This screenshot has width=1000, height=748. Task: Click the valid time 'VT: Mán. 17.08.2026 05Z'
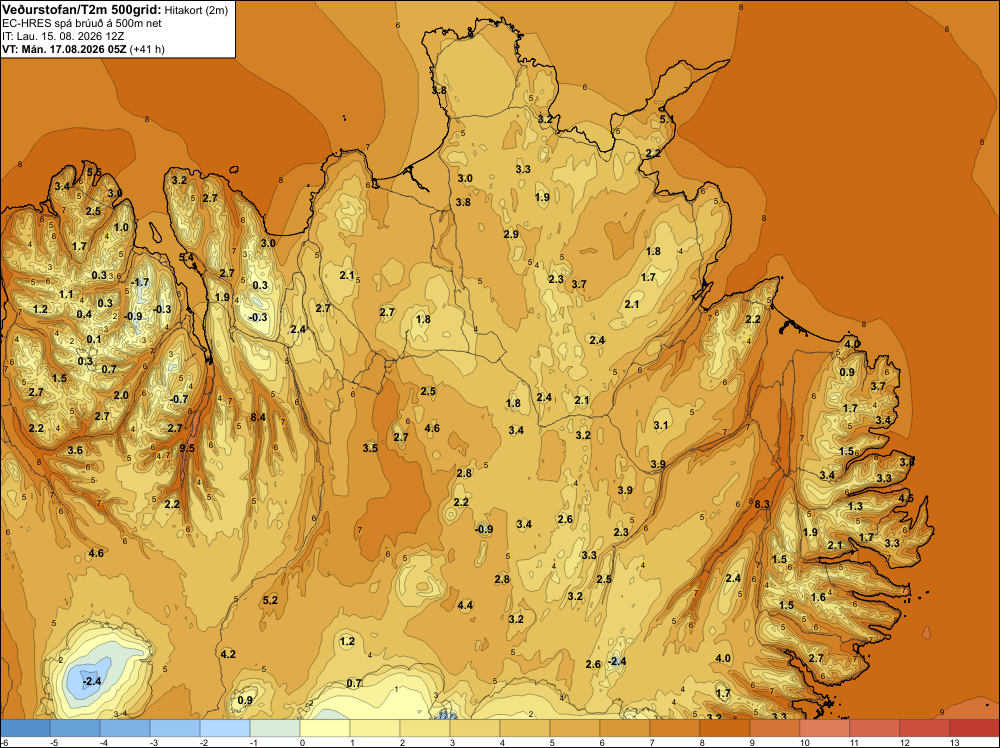tap(64, 49)
